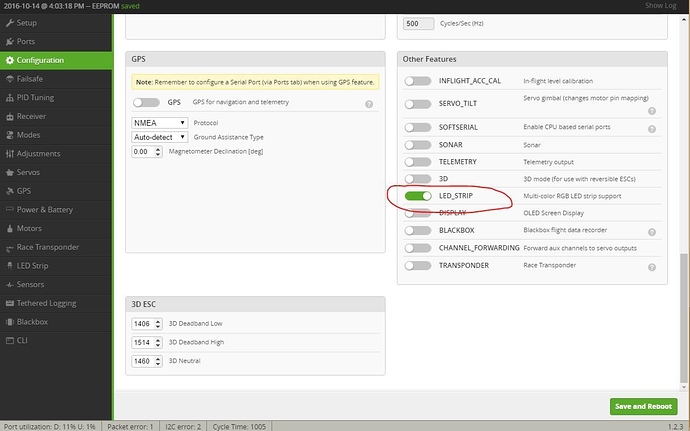Enable INFLIGHT_ACC_CAL switch

(x=418, y=81)
